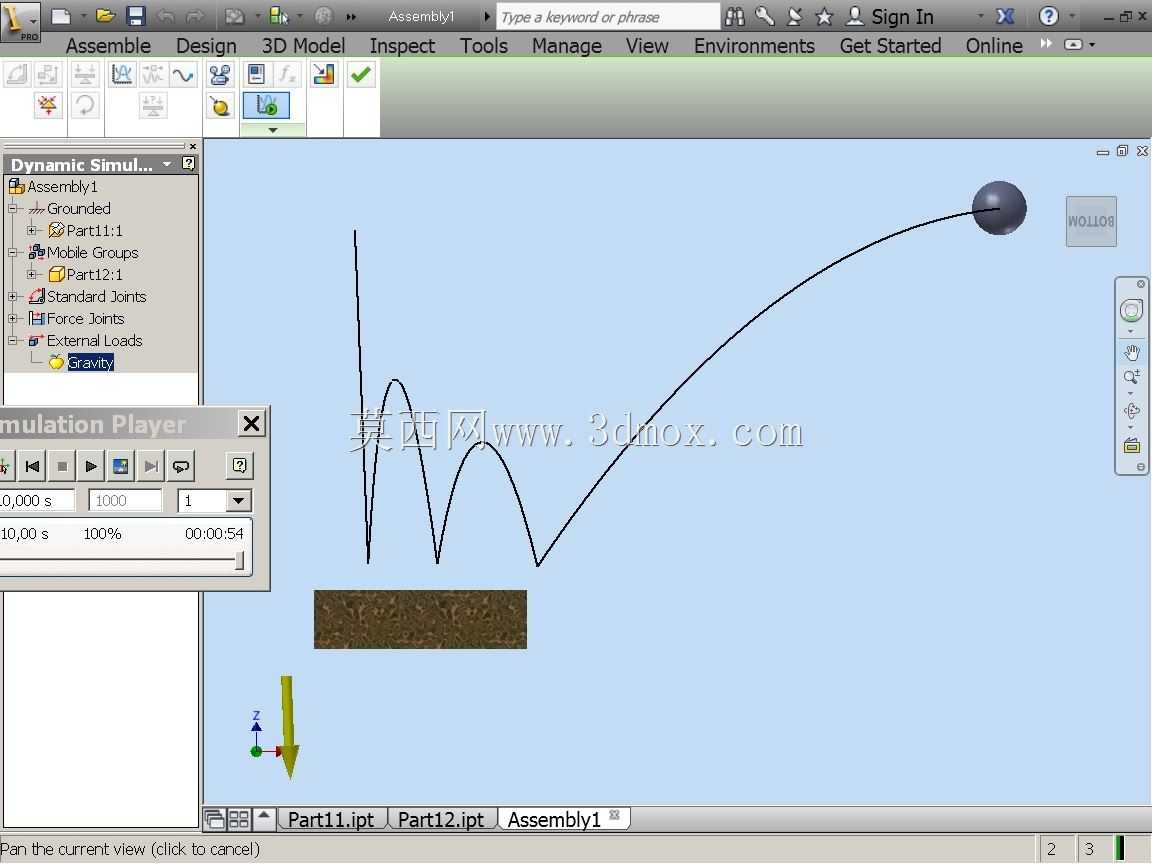Click the Unknown Force yellow ball icon

(220, 106)
